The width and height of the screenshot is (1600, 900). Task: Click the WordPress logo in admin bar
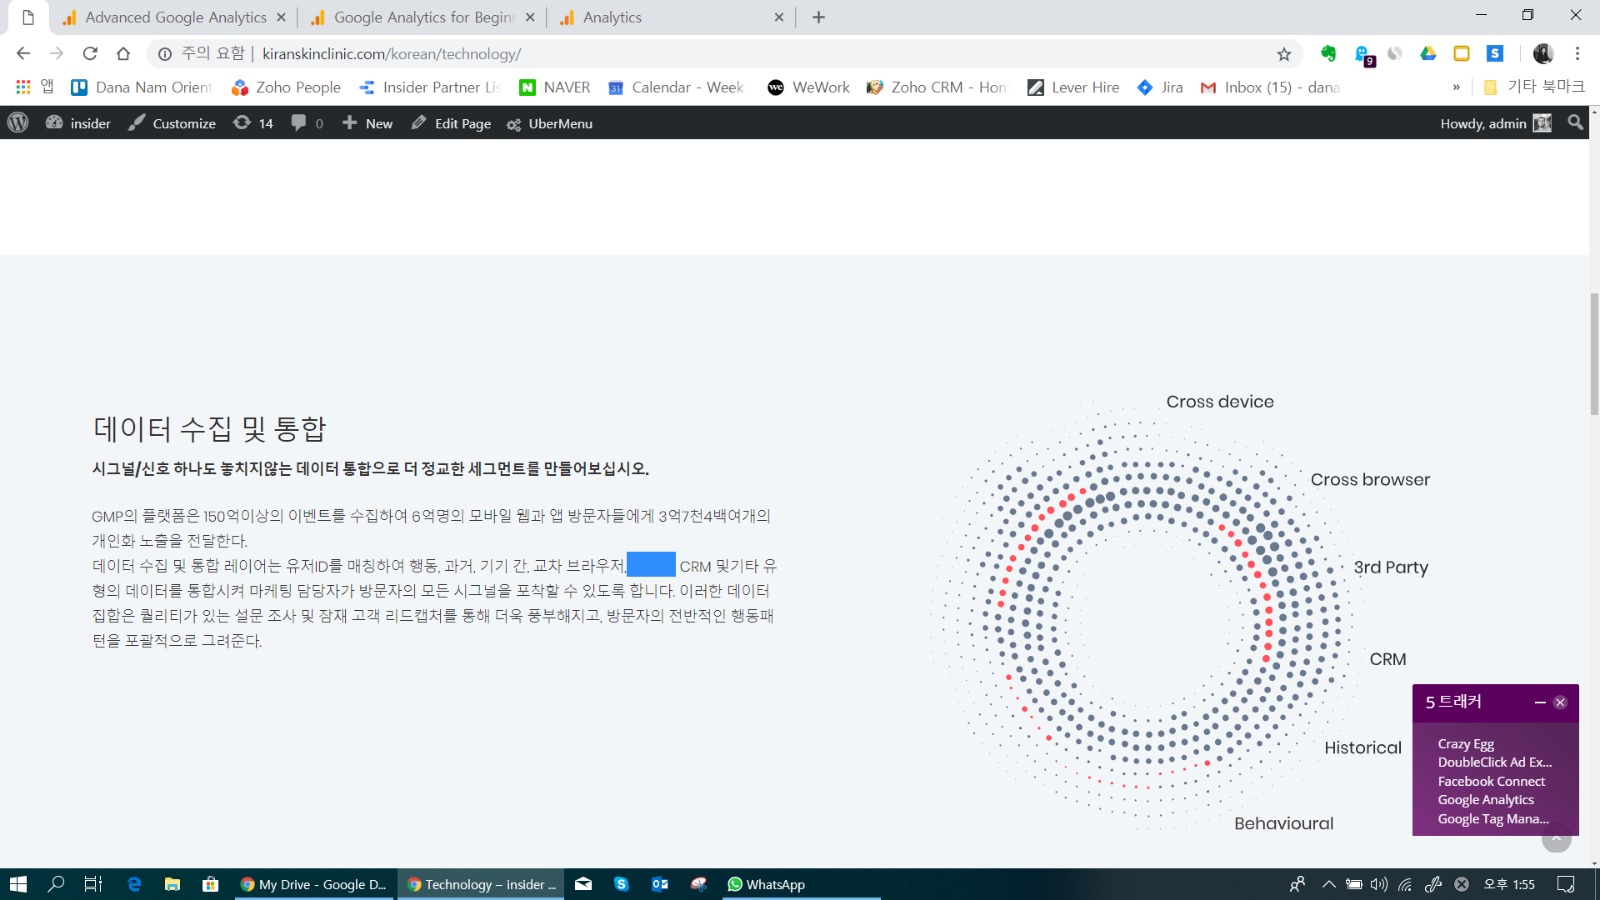[18, 123]
